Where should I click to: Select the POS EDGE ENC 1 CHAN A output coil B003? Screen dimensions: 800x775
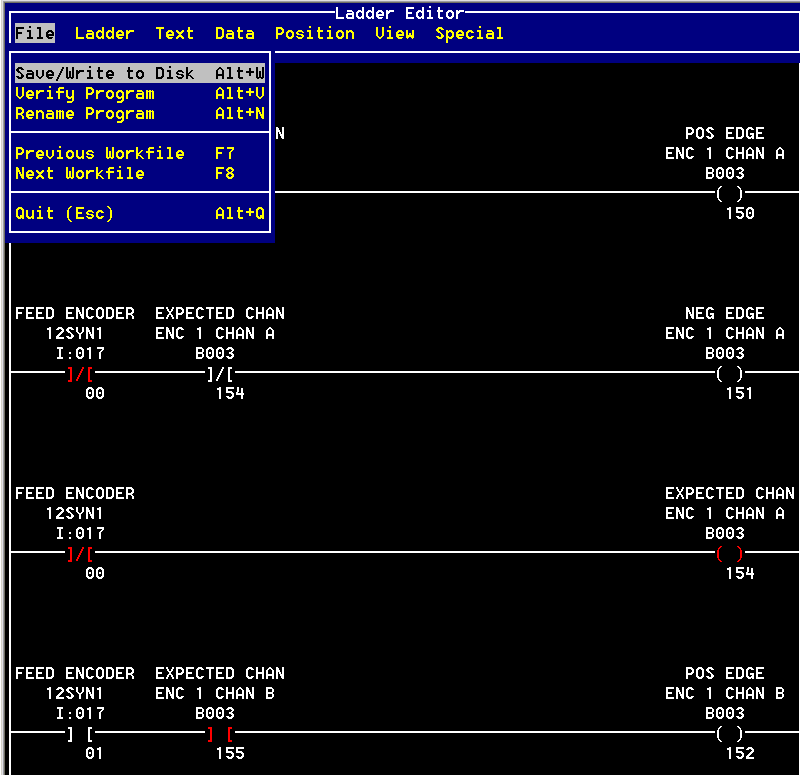[729, 193]
